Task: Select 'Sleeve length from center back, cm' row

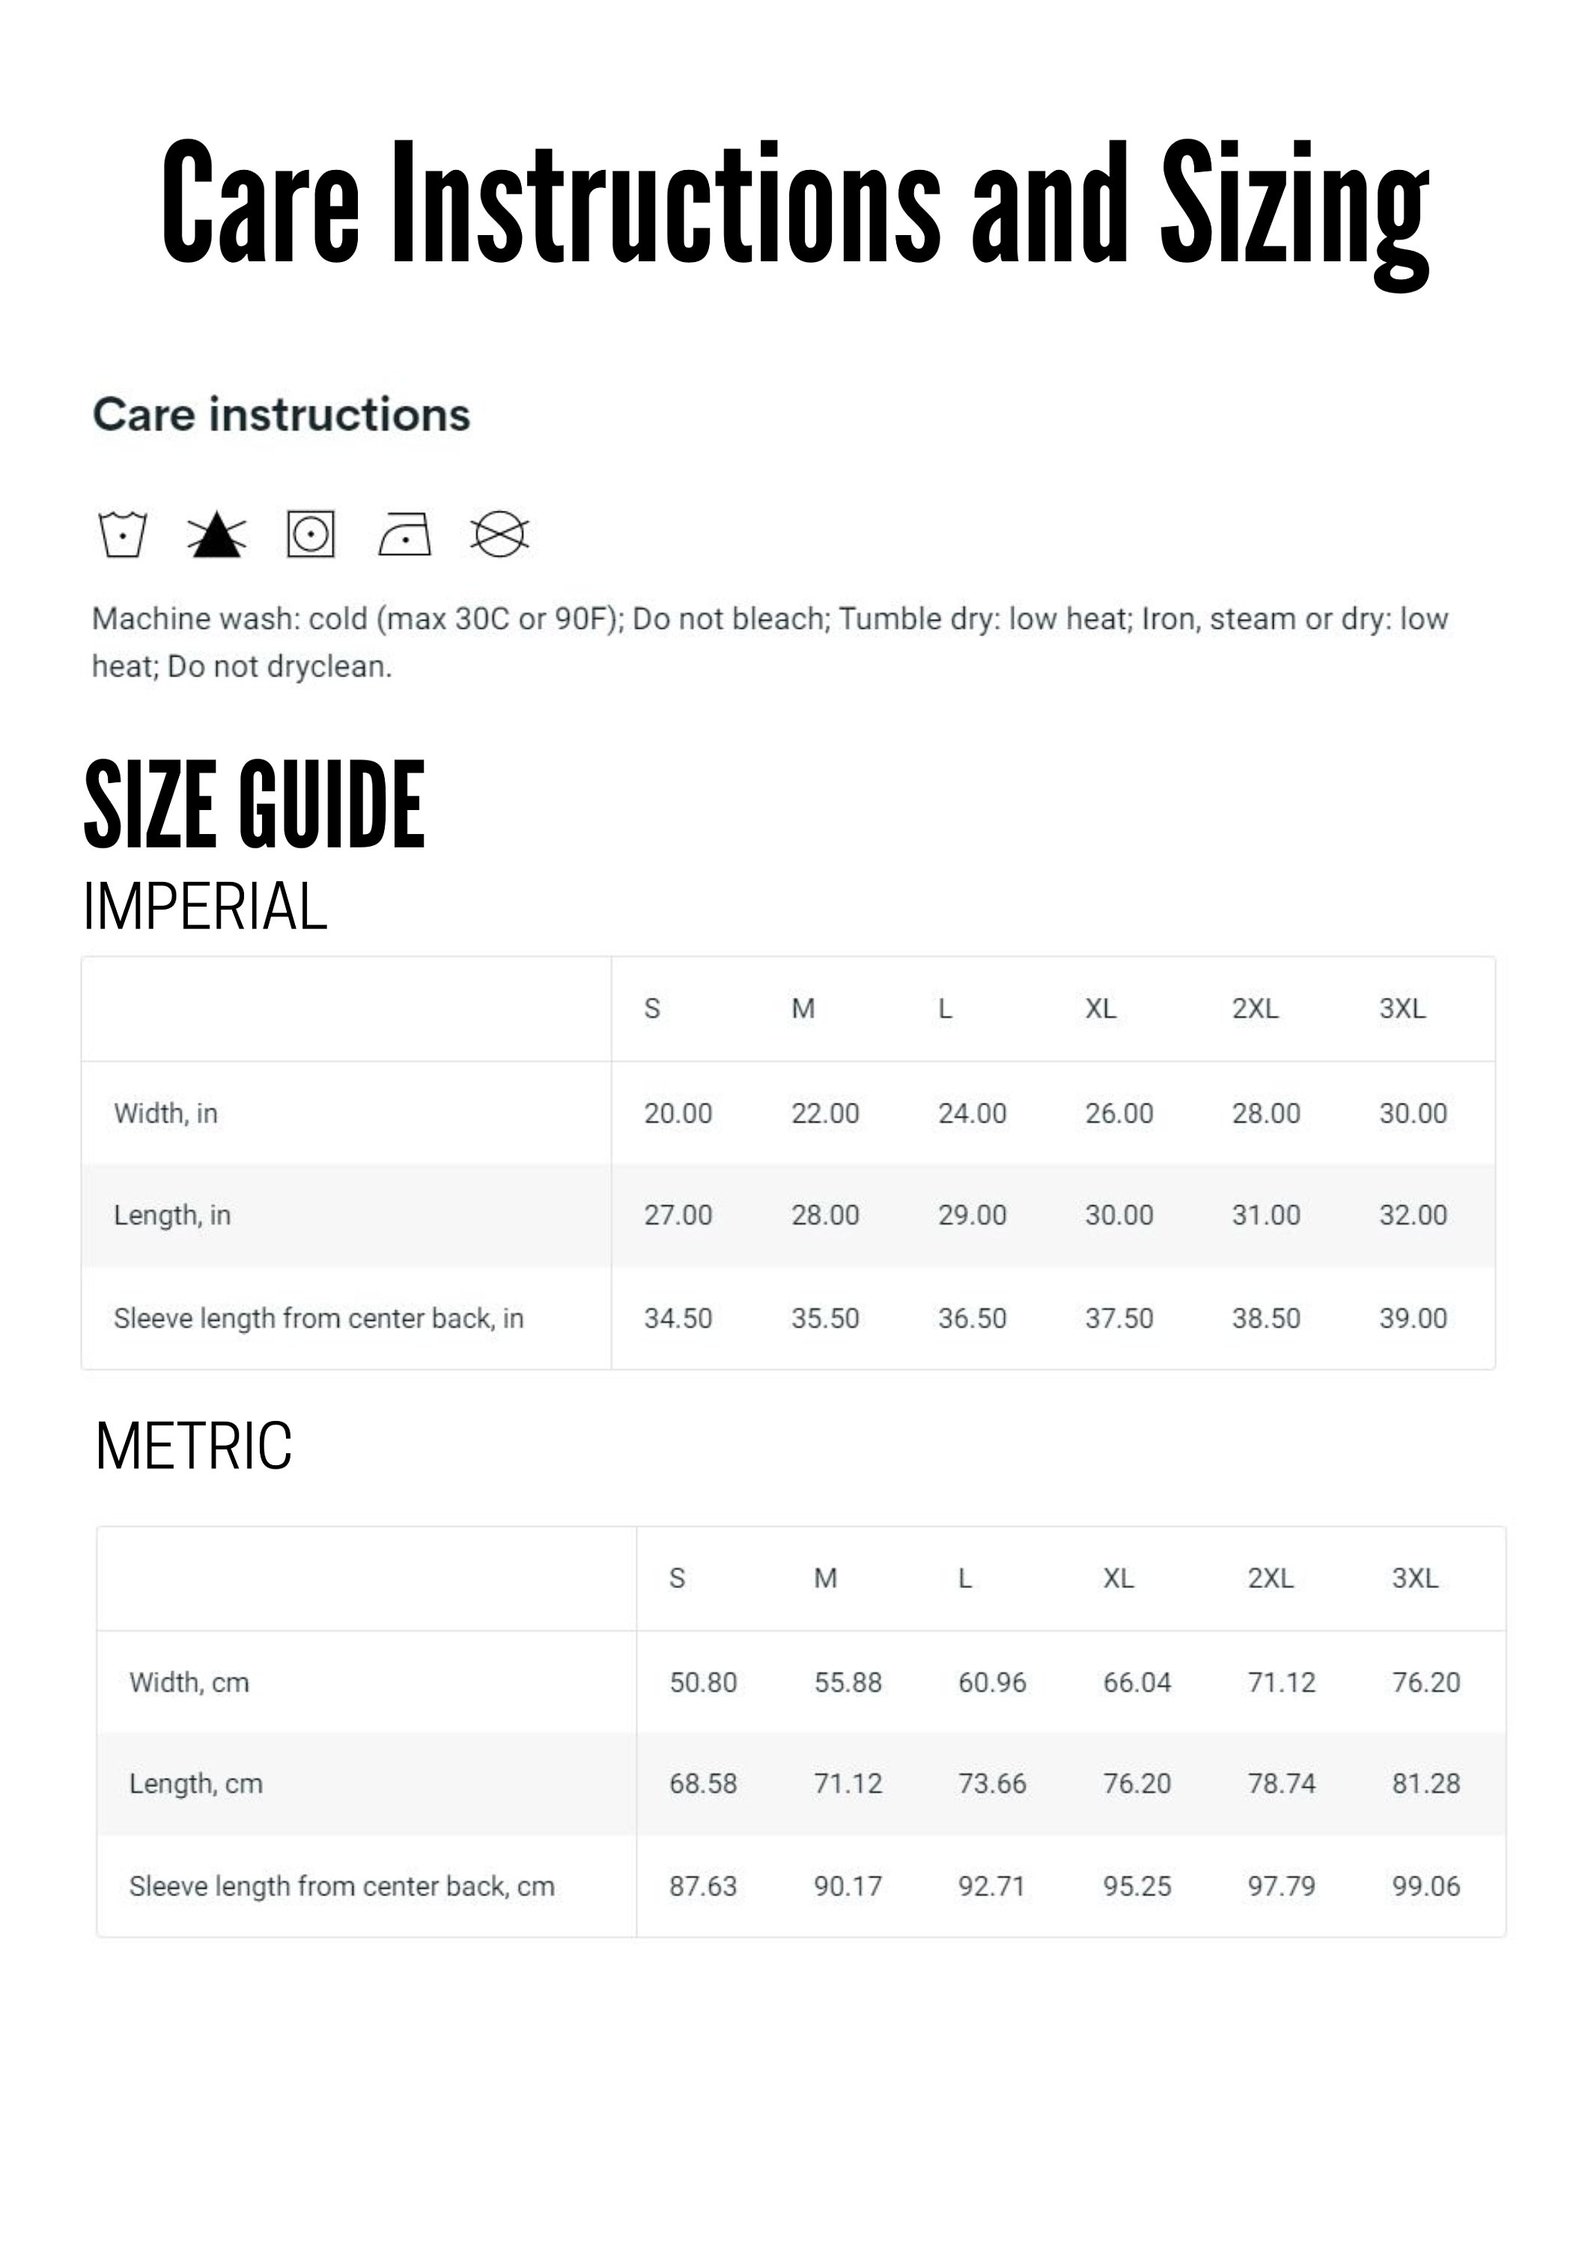Action: pyautogui.click(x=801, y=1886)
